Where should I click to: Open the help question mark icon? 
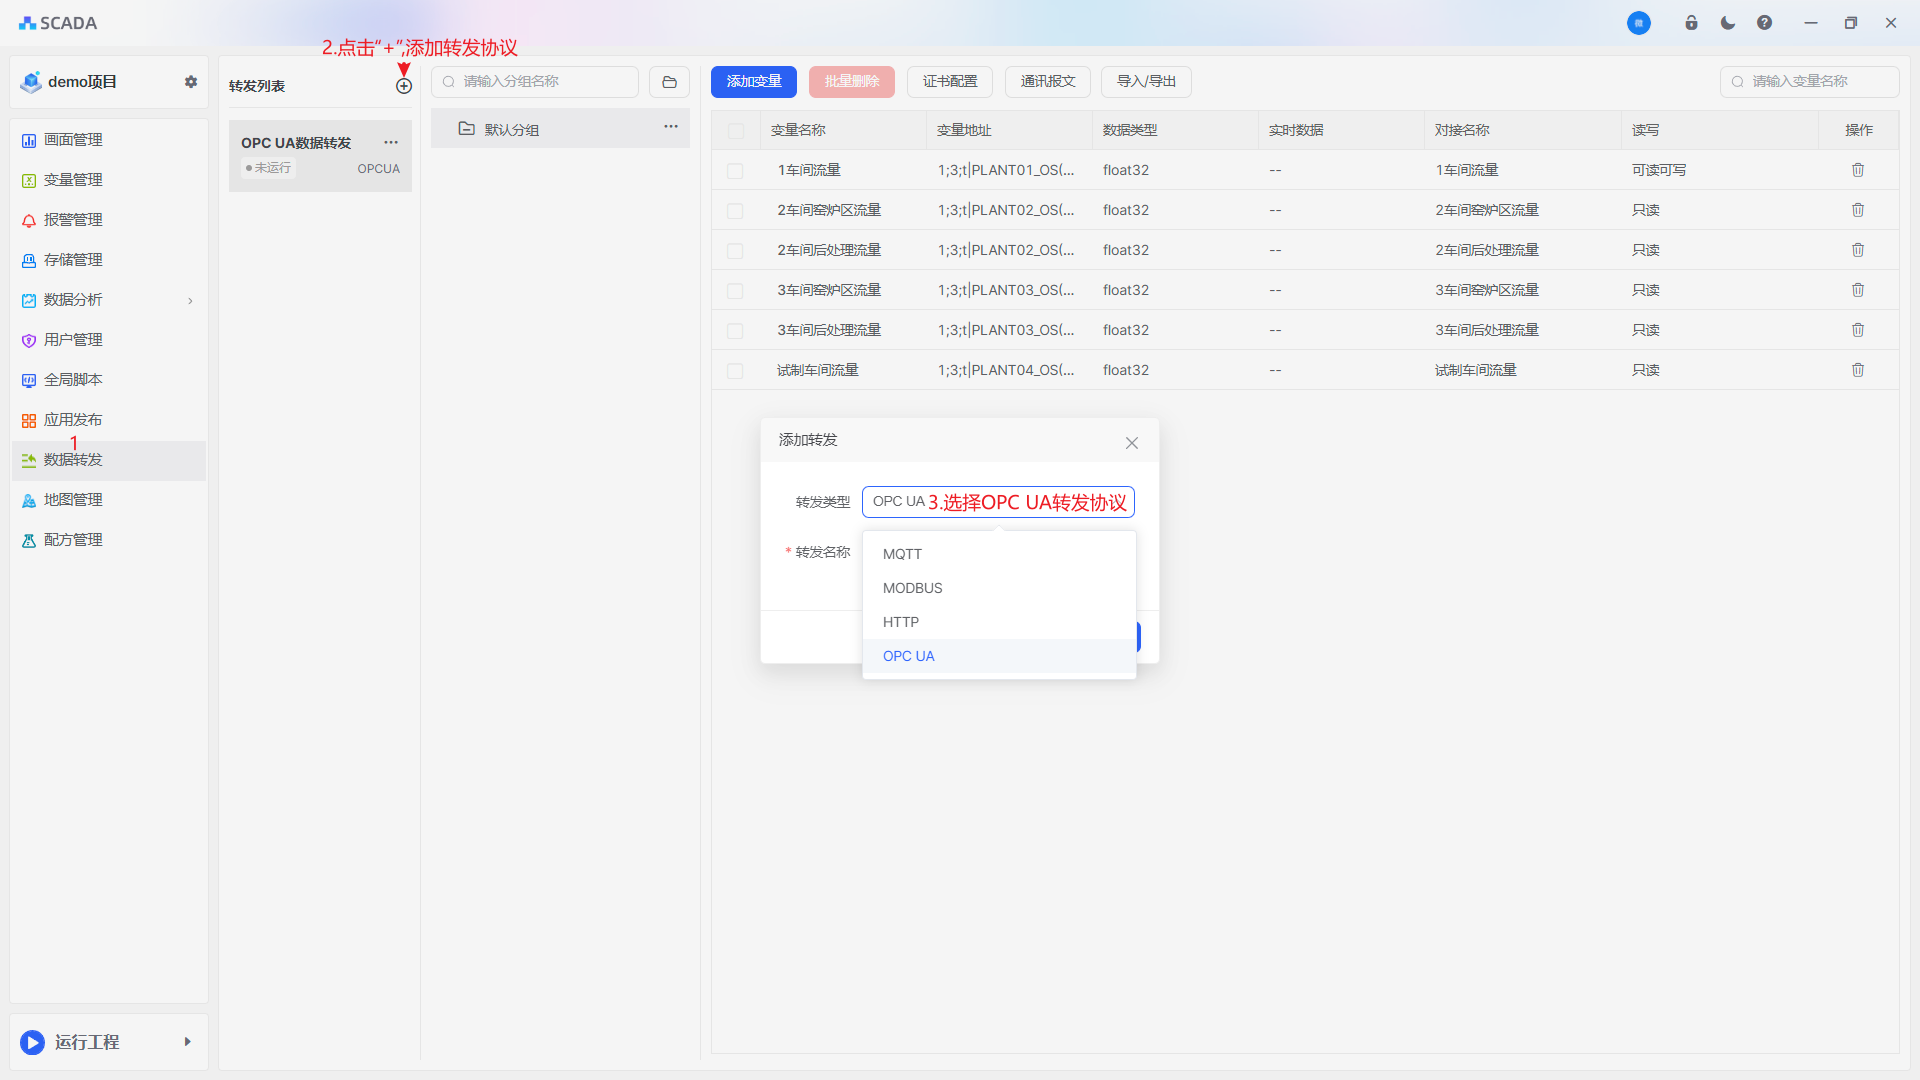click(1764, 23)
